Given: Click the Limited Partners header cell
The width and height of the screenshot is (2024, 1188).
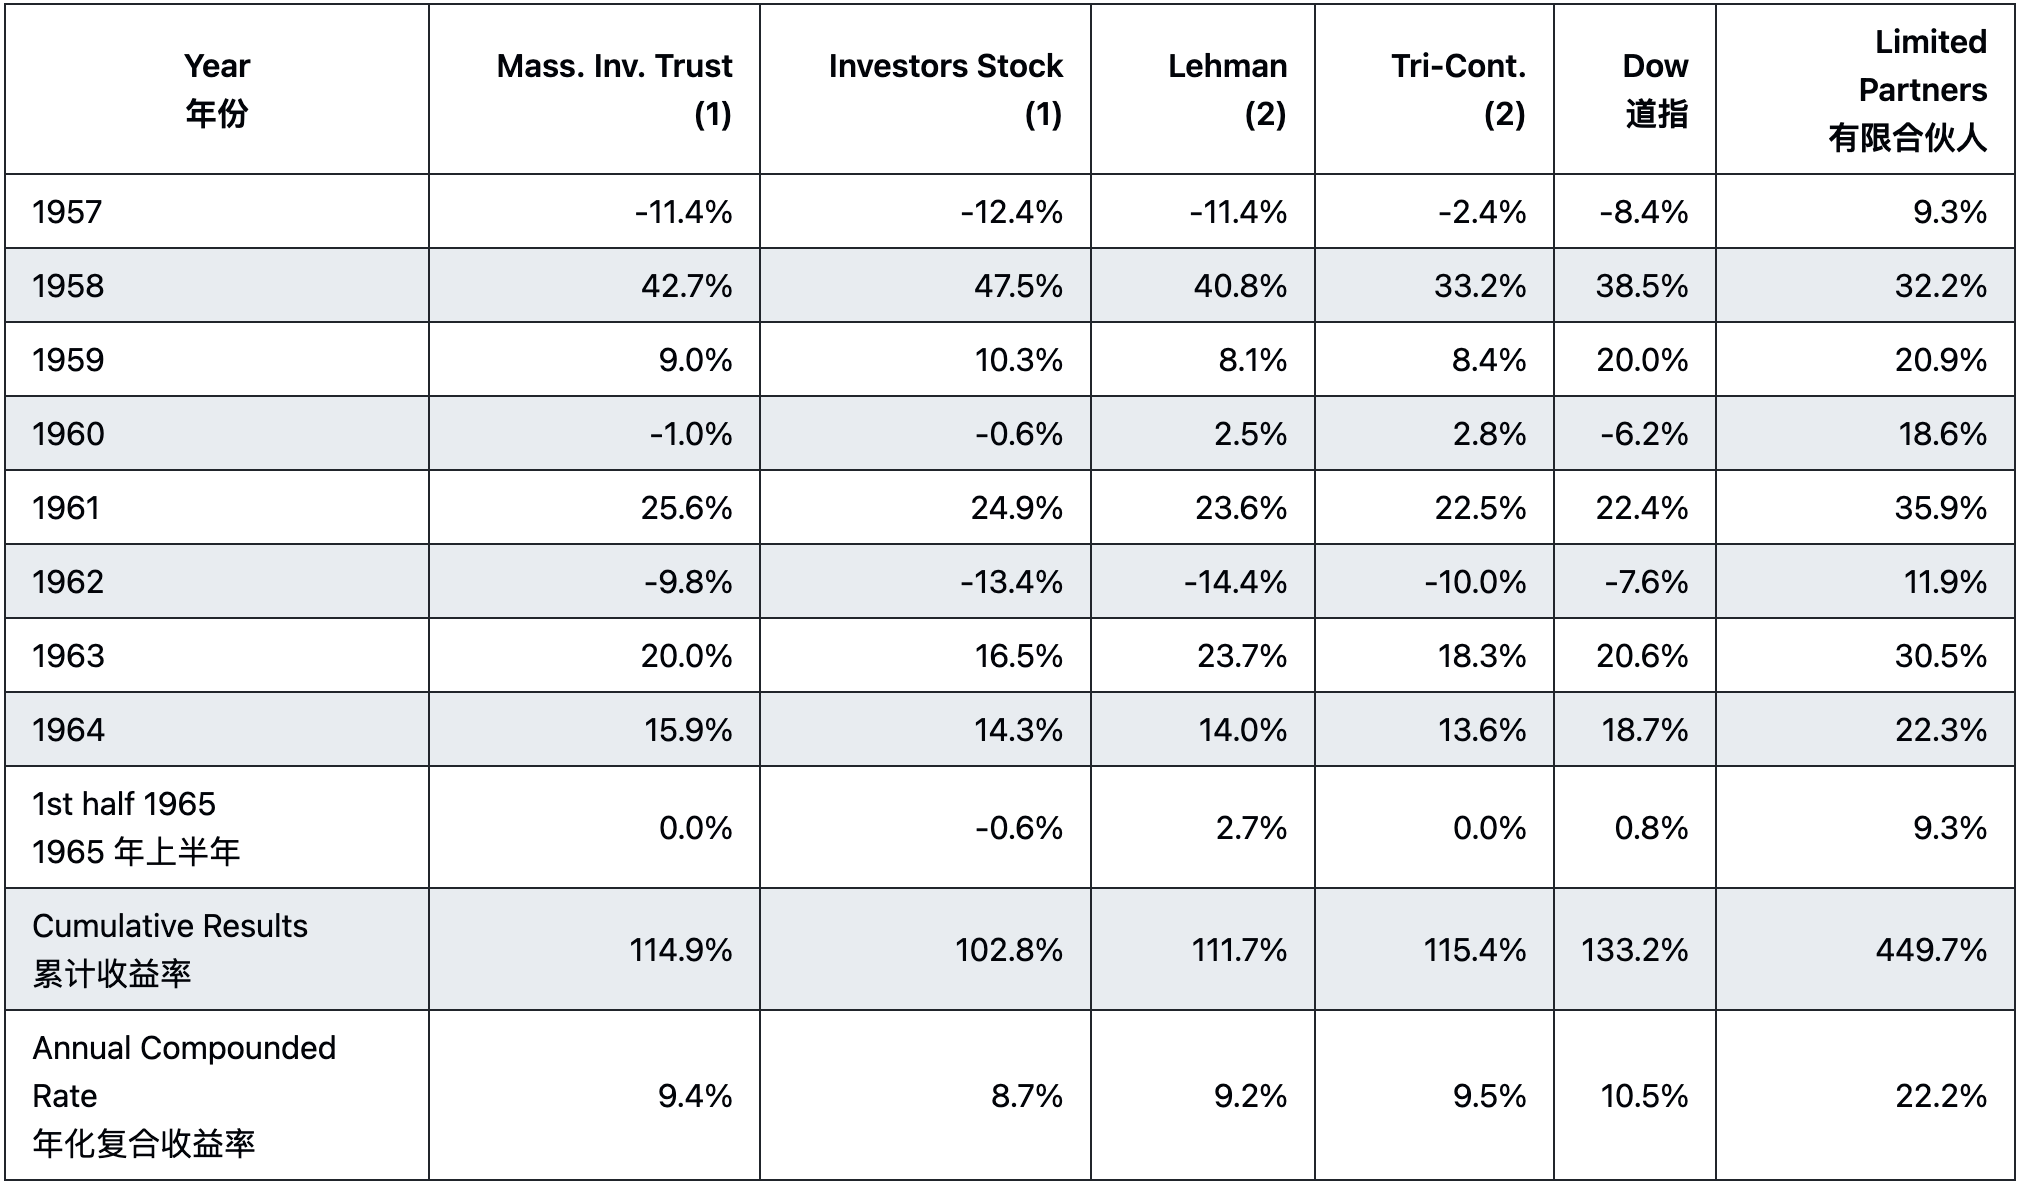Looking at the screenshot, I should [1908, 90].
